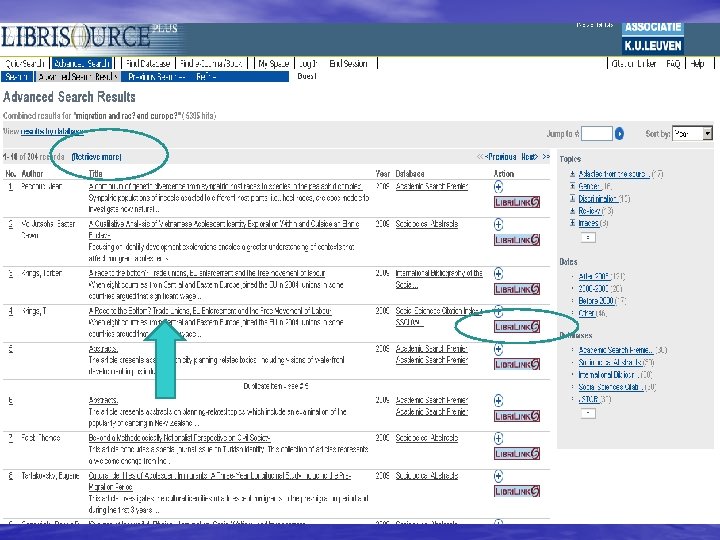Open the Help link in header
The width and height of the screenshot is (720, 540).
[698, 63]
